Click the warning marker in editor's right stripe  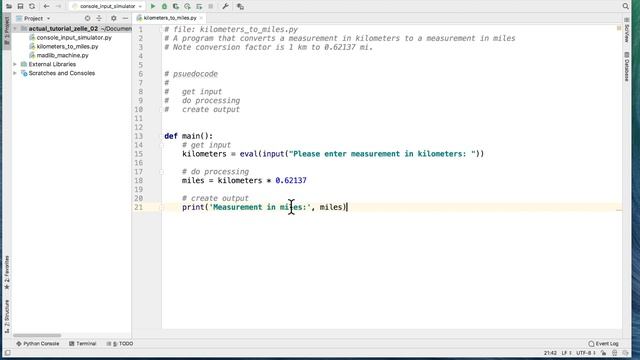619,28
